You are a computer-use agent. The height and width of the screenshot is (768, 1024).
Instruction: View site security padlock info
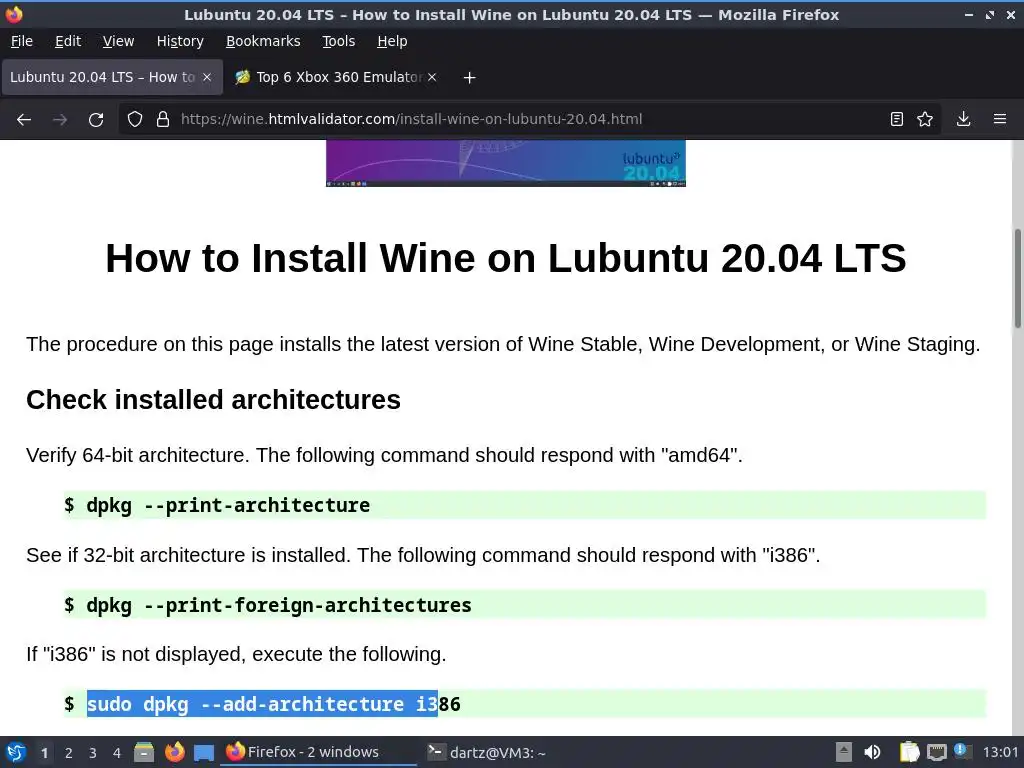163,120
